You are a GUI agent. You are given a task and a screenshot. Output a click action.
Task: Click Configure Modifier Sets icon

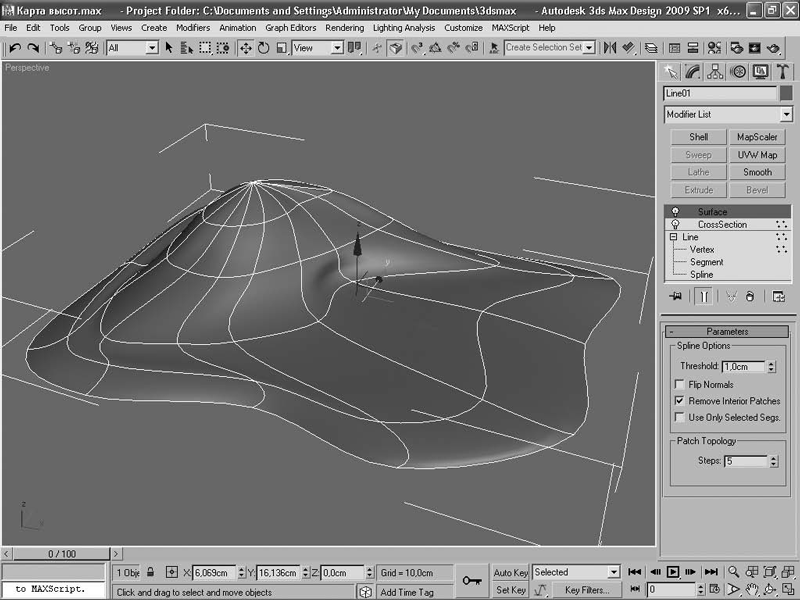click(x=778, y=296)
